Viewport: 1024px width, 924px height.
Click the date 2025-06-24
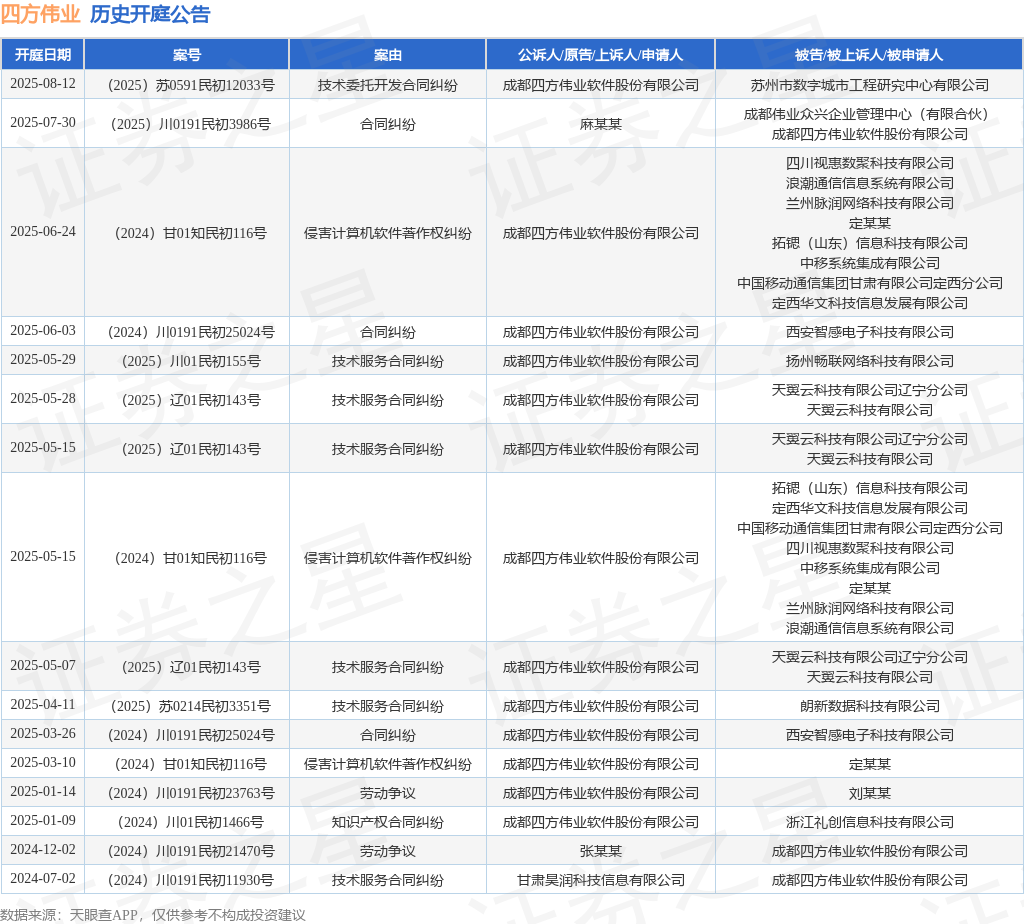click(43, 232)
